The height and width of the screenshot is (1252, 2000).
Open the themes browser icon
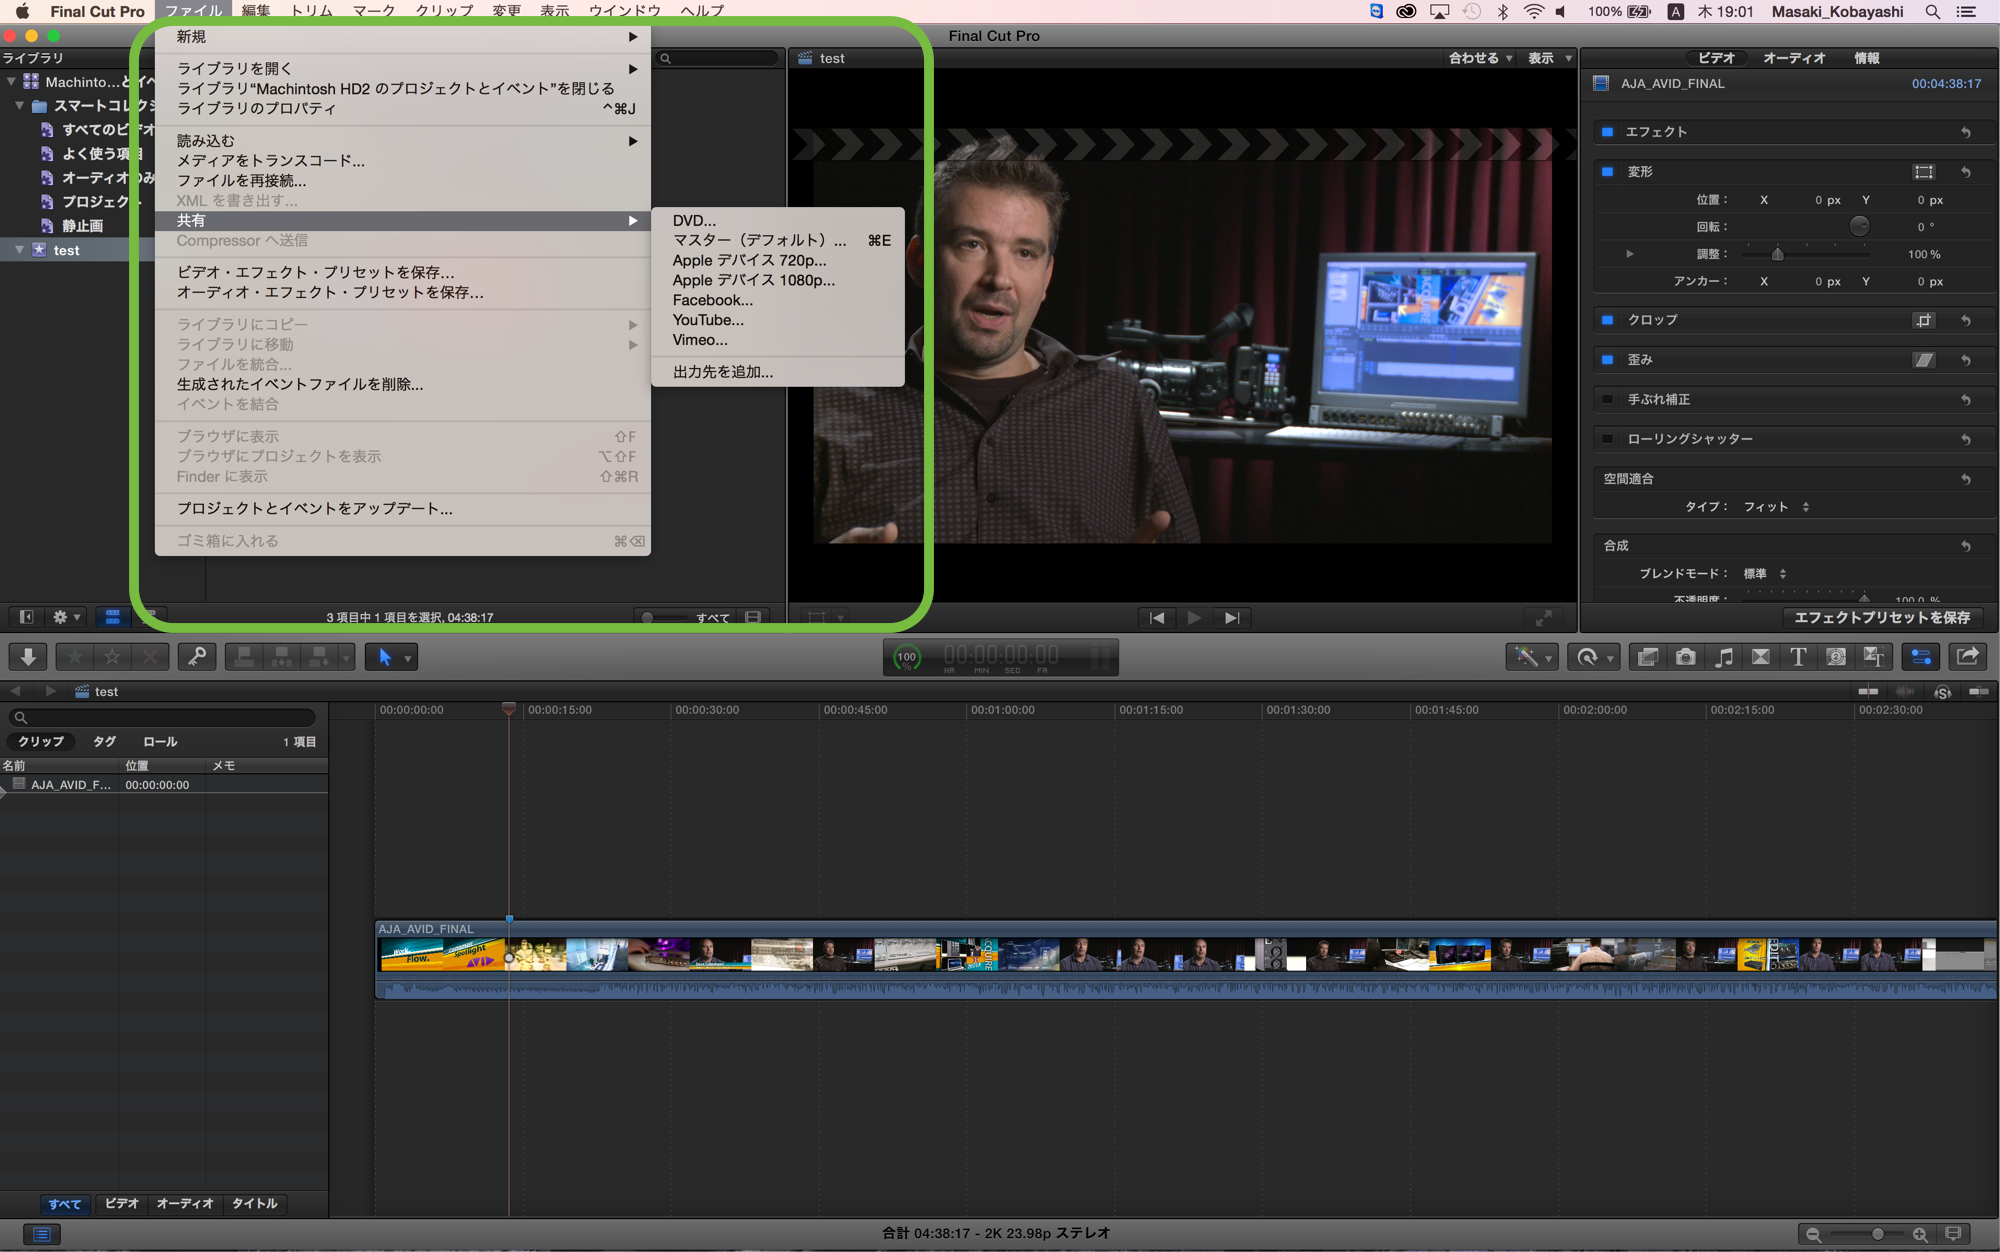tap(1874, 657)
